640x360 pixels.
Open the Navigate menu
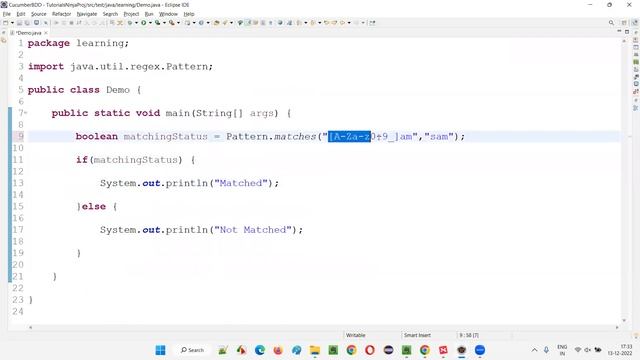pos(87,14)
